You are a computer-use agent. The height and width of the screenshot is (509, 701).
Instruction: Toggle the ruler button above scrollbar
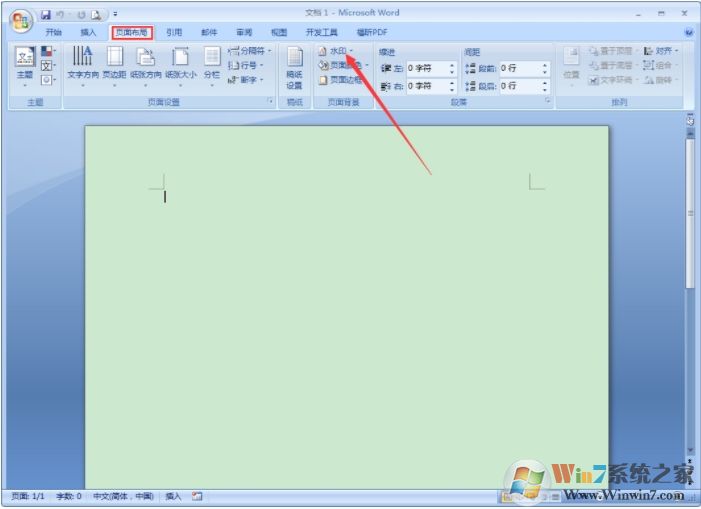(x=690, y=119)
